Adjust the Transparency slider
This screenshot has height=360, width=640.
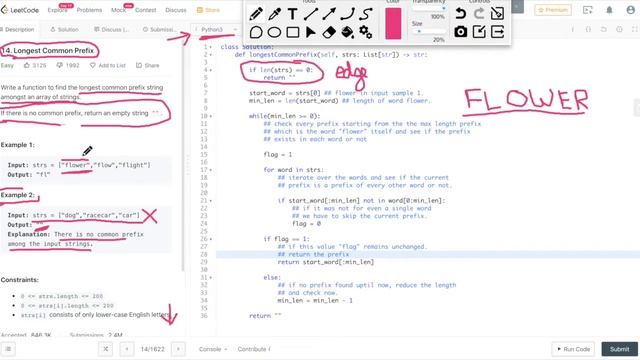point(429,9)
